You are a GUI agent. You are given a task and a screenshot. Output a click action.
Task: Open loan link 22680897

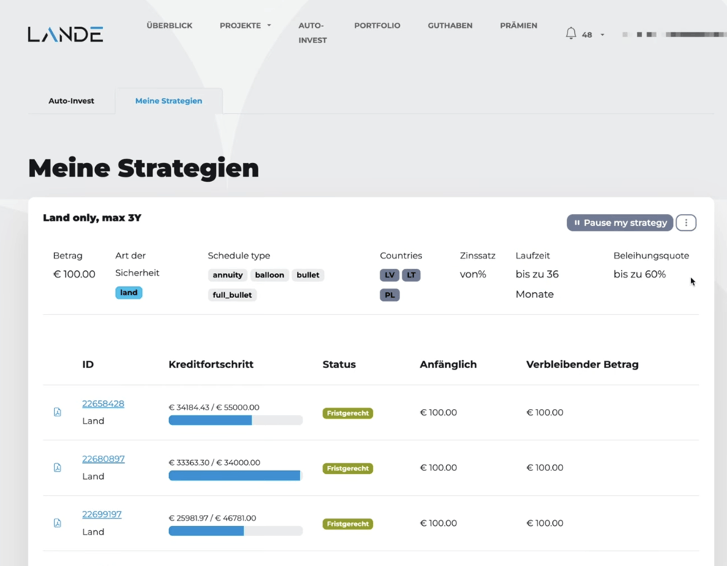click(104, 459)
